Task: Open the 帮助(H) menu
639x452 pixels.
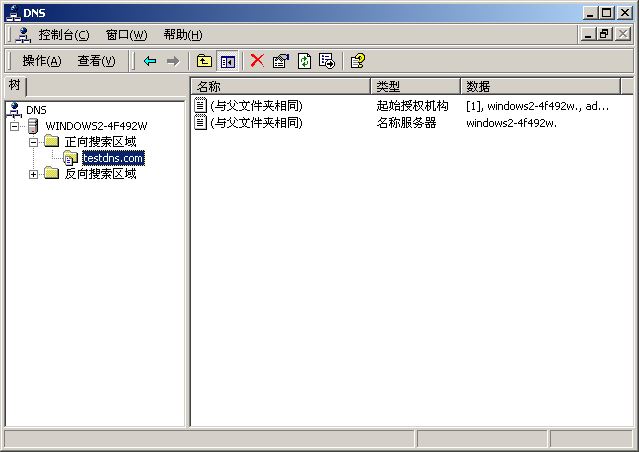Action: tap(182, 35)
